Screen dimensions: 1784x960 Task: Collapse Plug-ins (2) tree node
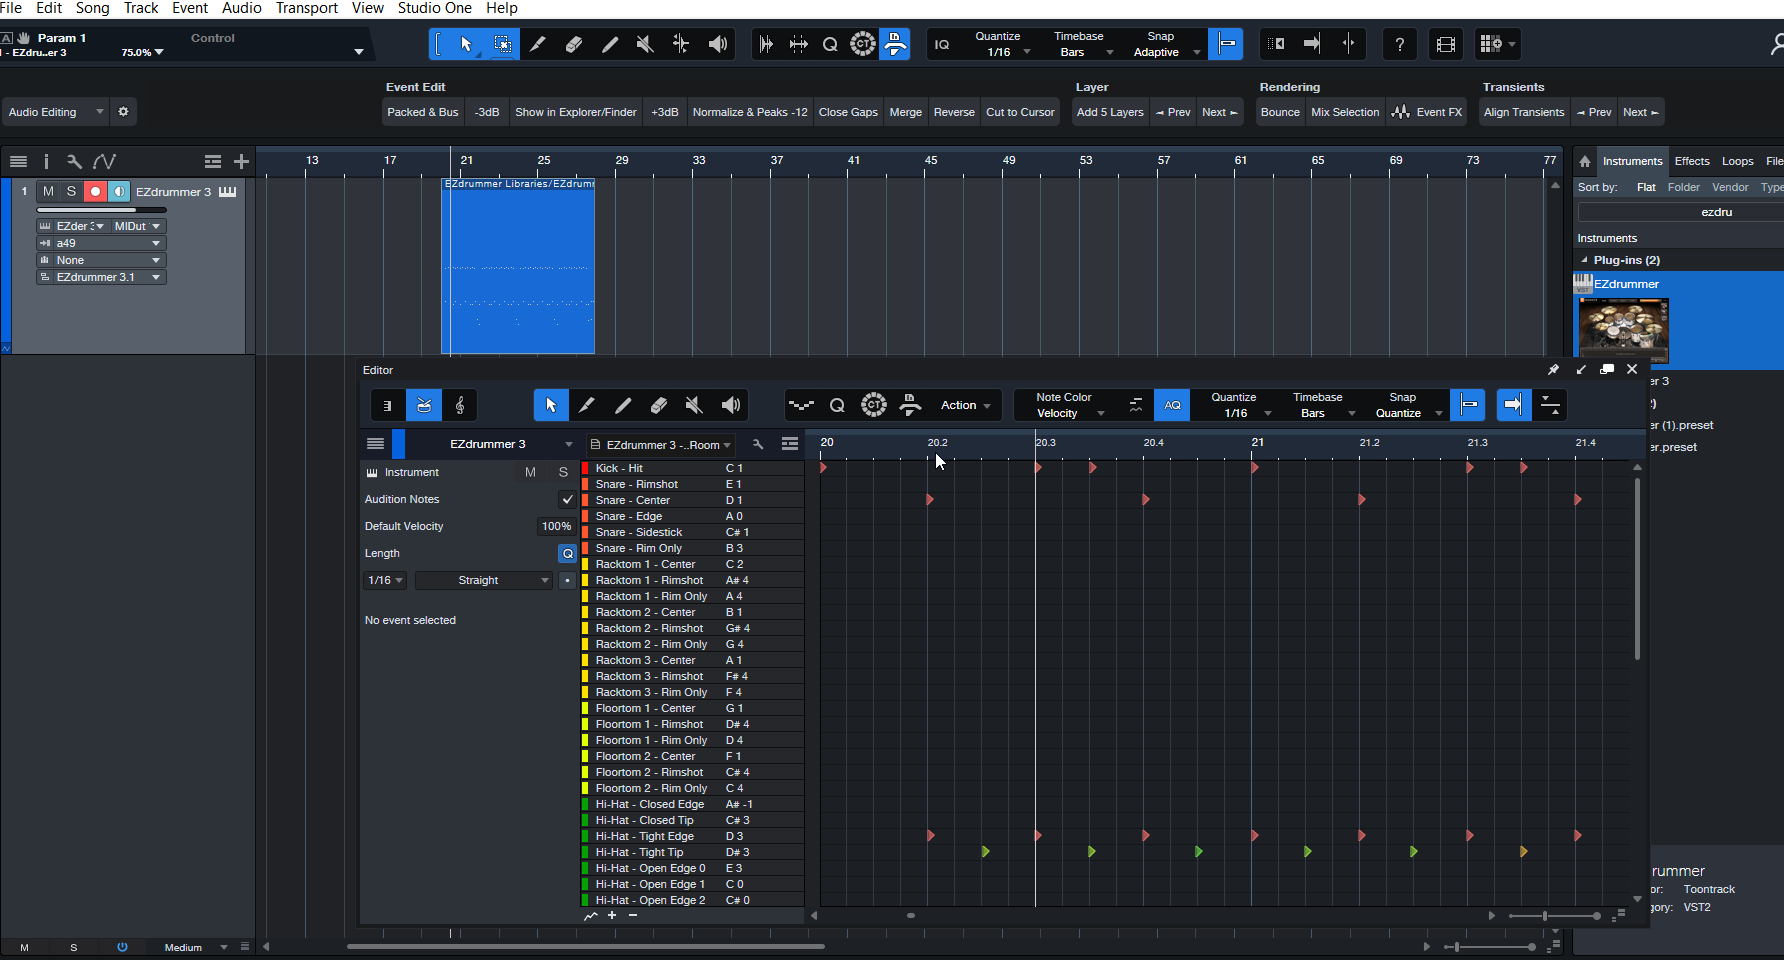tap(1584, 260)
